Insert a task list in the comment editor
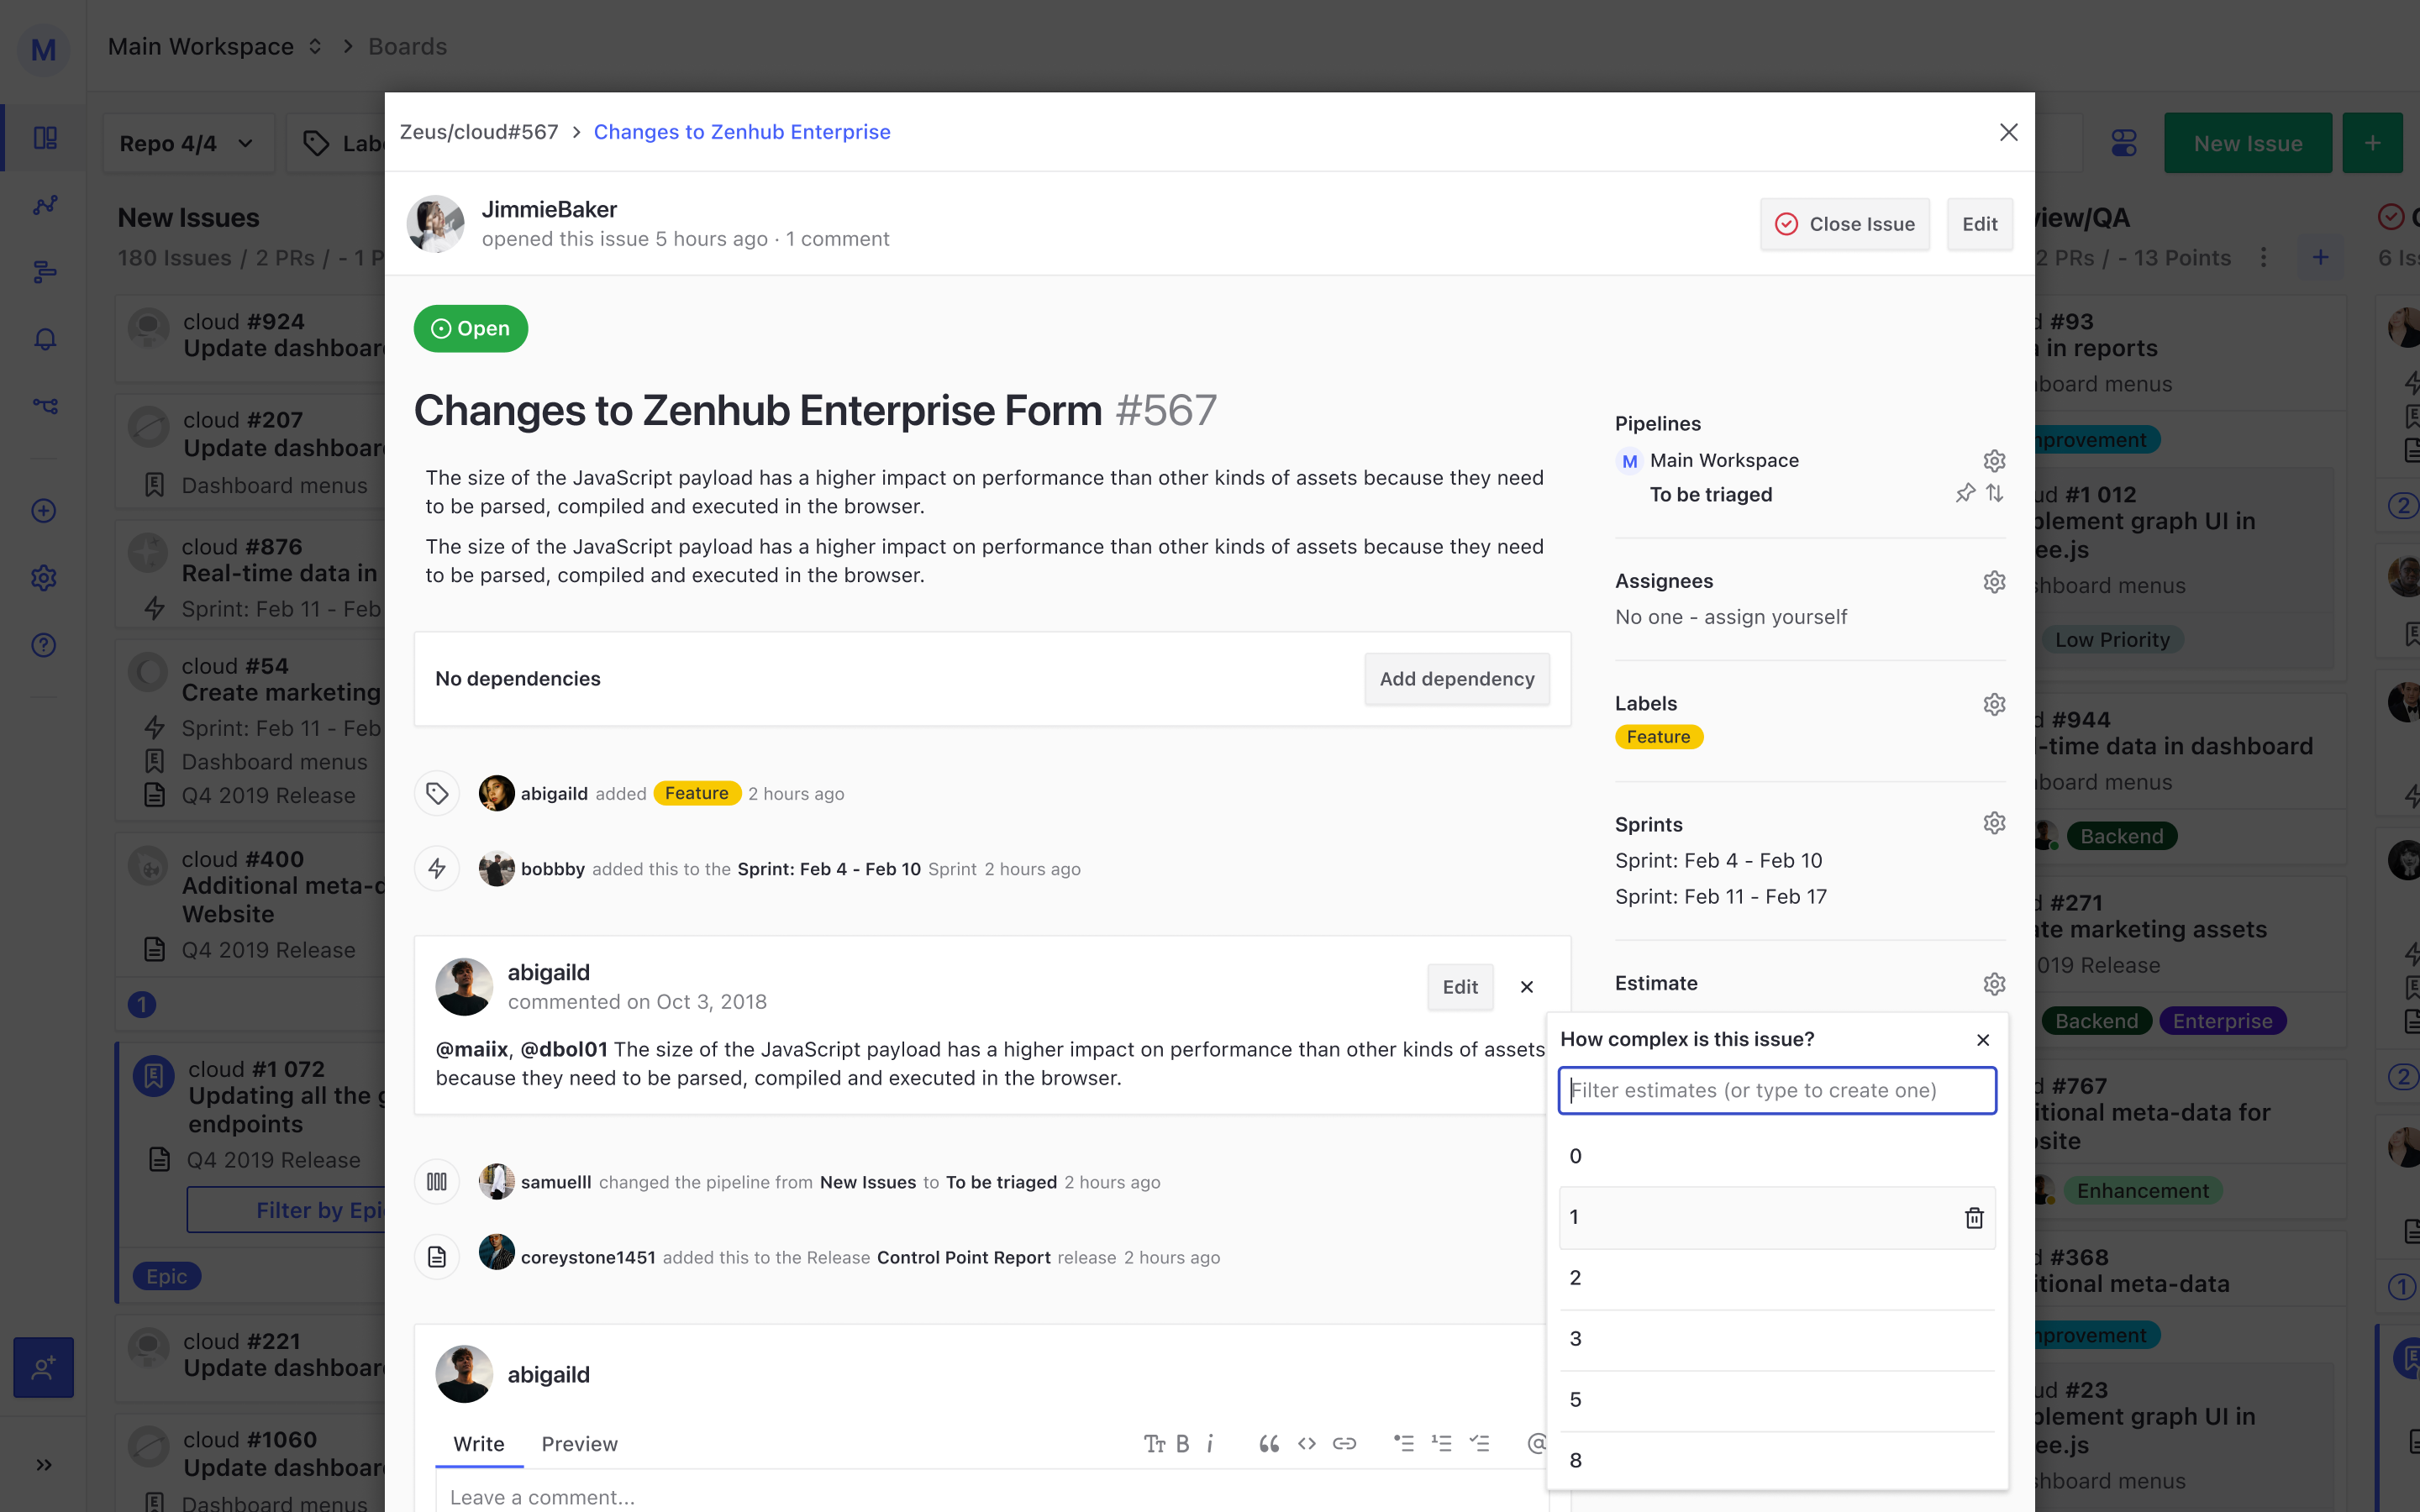The width and height of the screenshot is (2420, 1512). [x=1479, y=1443]
